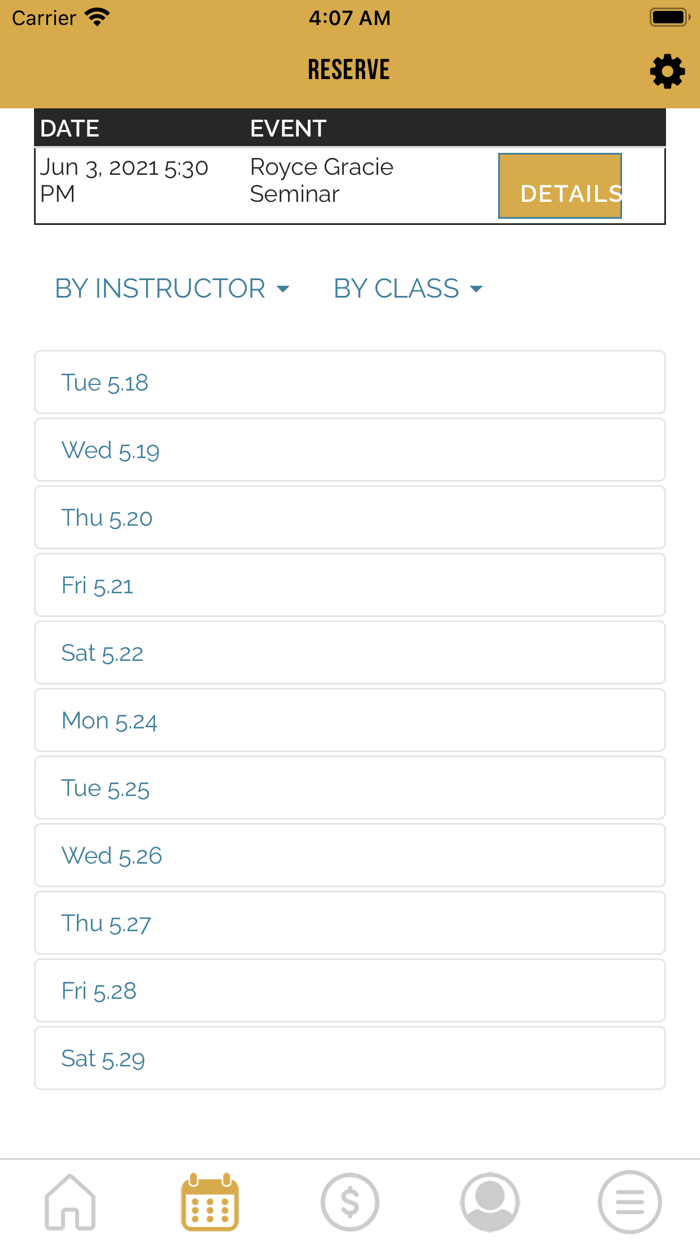Screen dimensions: 700x1244
Task: Open By Class filter dropdown
Action: (x=408, y=289)
